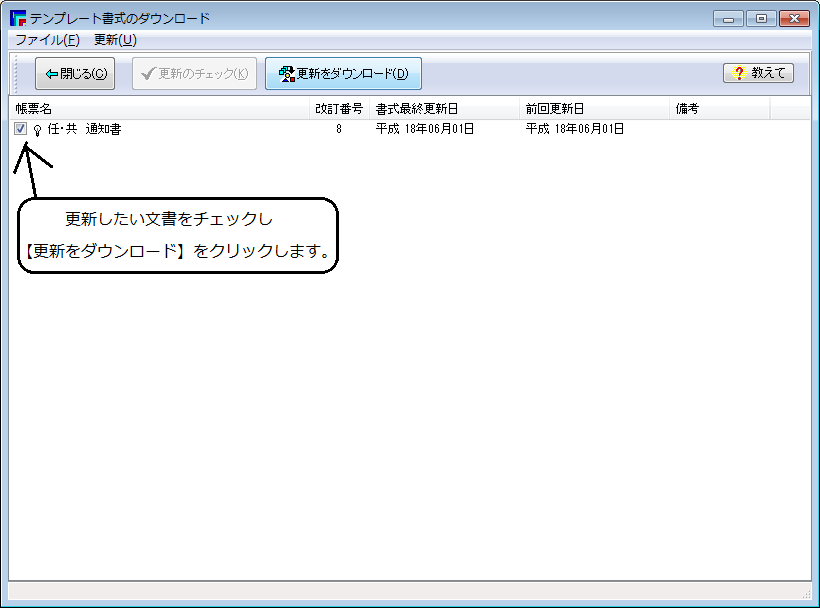Screen dimensions: 820x608
Task: Open the ファイル menu
Action: coord(47,40)
